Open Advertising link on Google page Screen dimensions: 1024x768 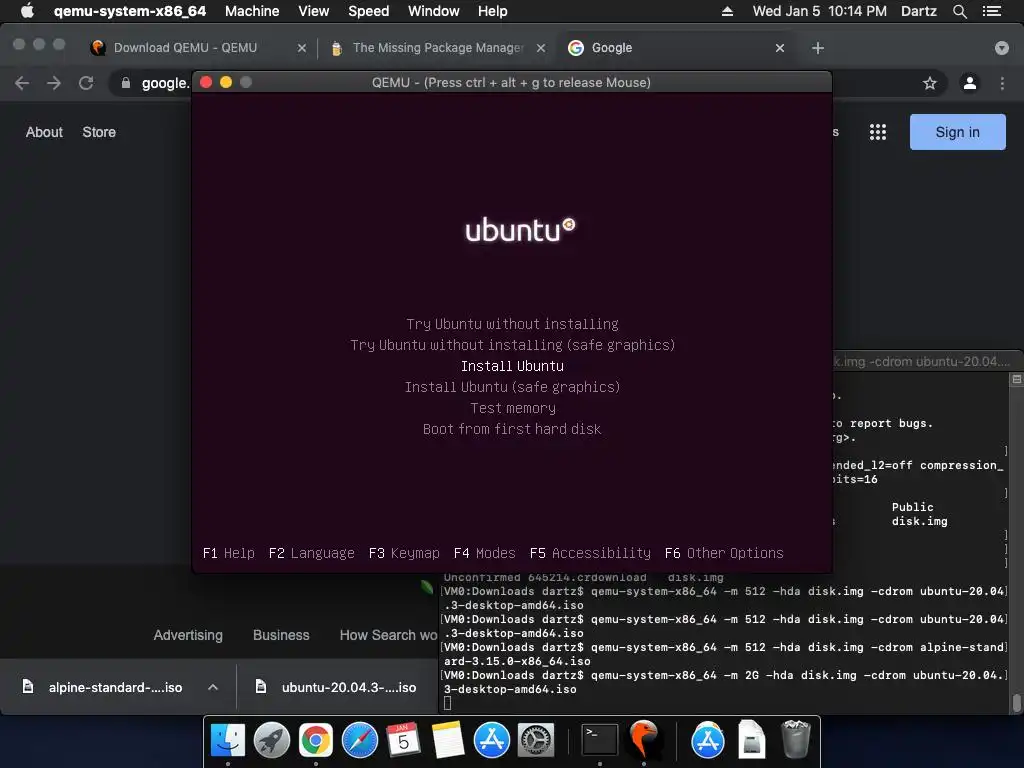(188, 635)
